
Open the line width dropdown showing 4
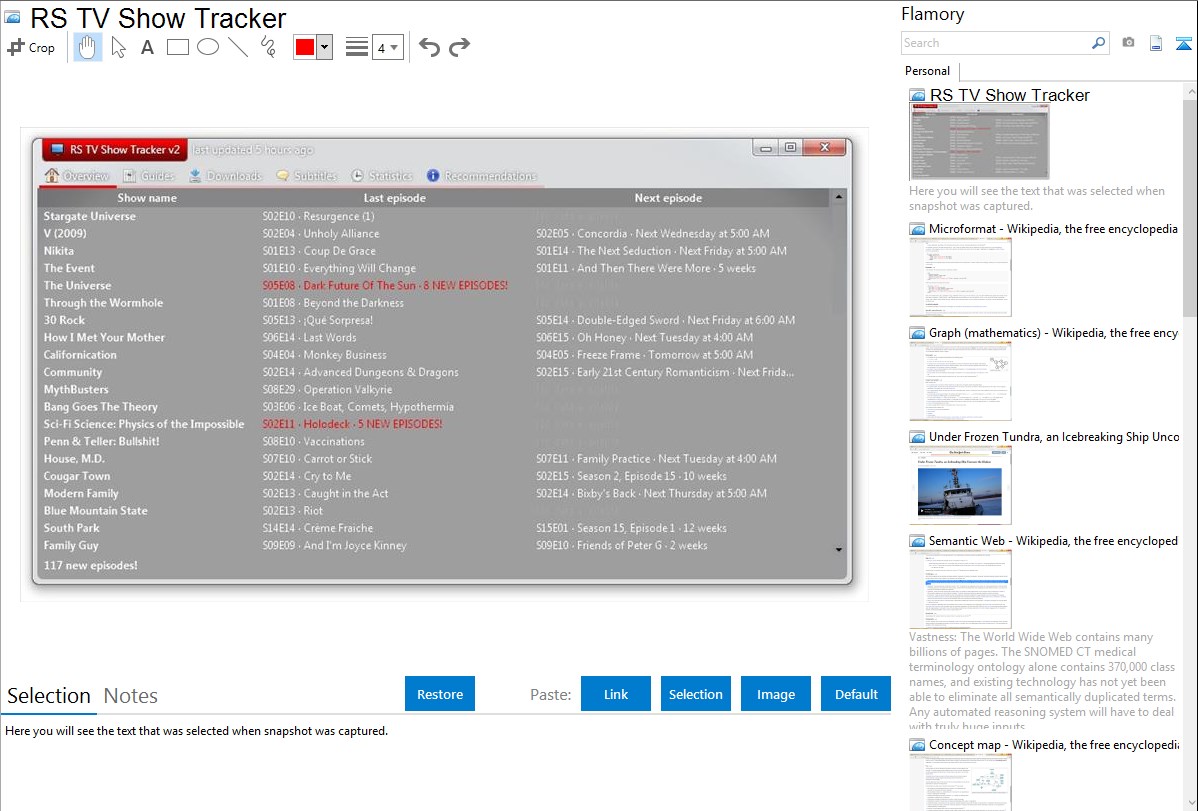[x=387, y=47]
